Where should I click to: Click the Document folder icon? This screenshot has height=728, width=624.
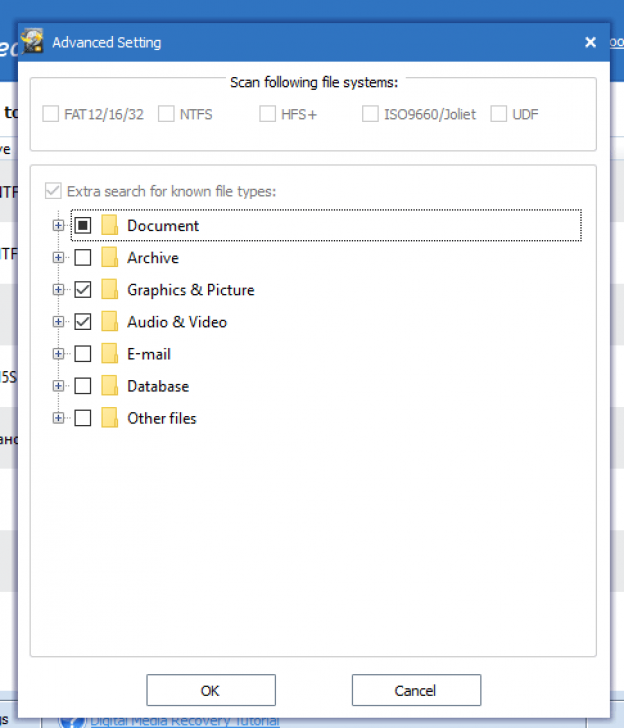click(x=109, y=226)
